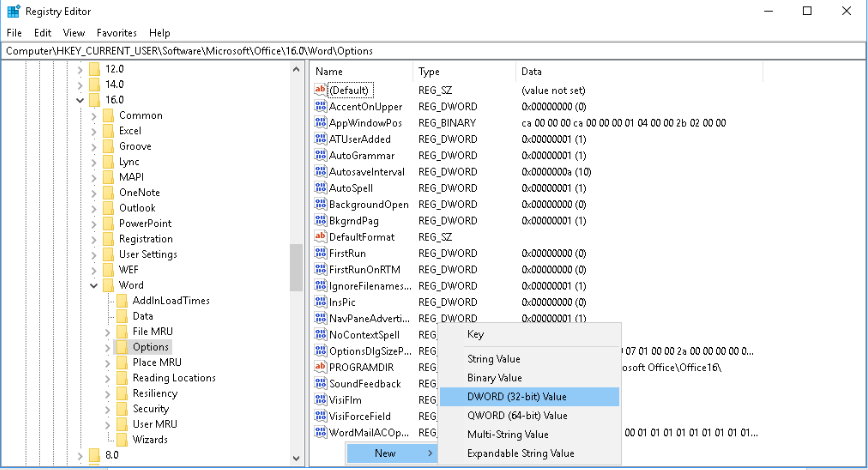868x470 pixels.
Task: Expand the File MRU tree node
Action: pos(107,332)
